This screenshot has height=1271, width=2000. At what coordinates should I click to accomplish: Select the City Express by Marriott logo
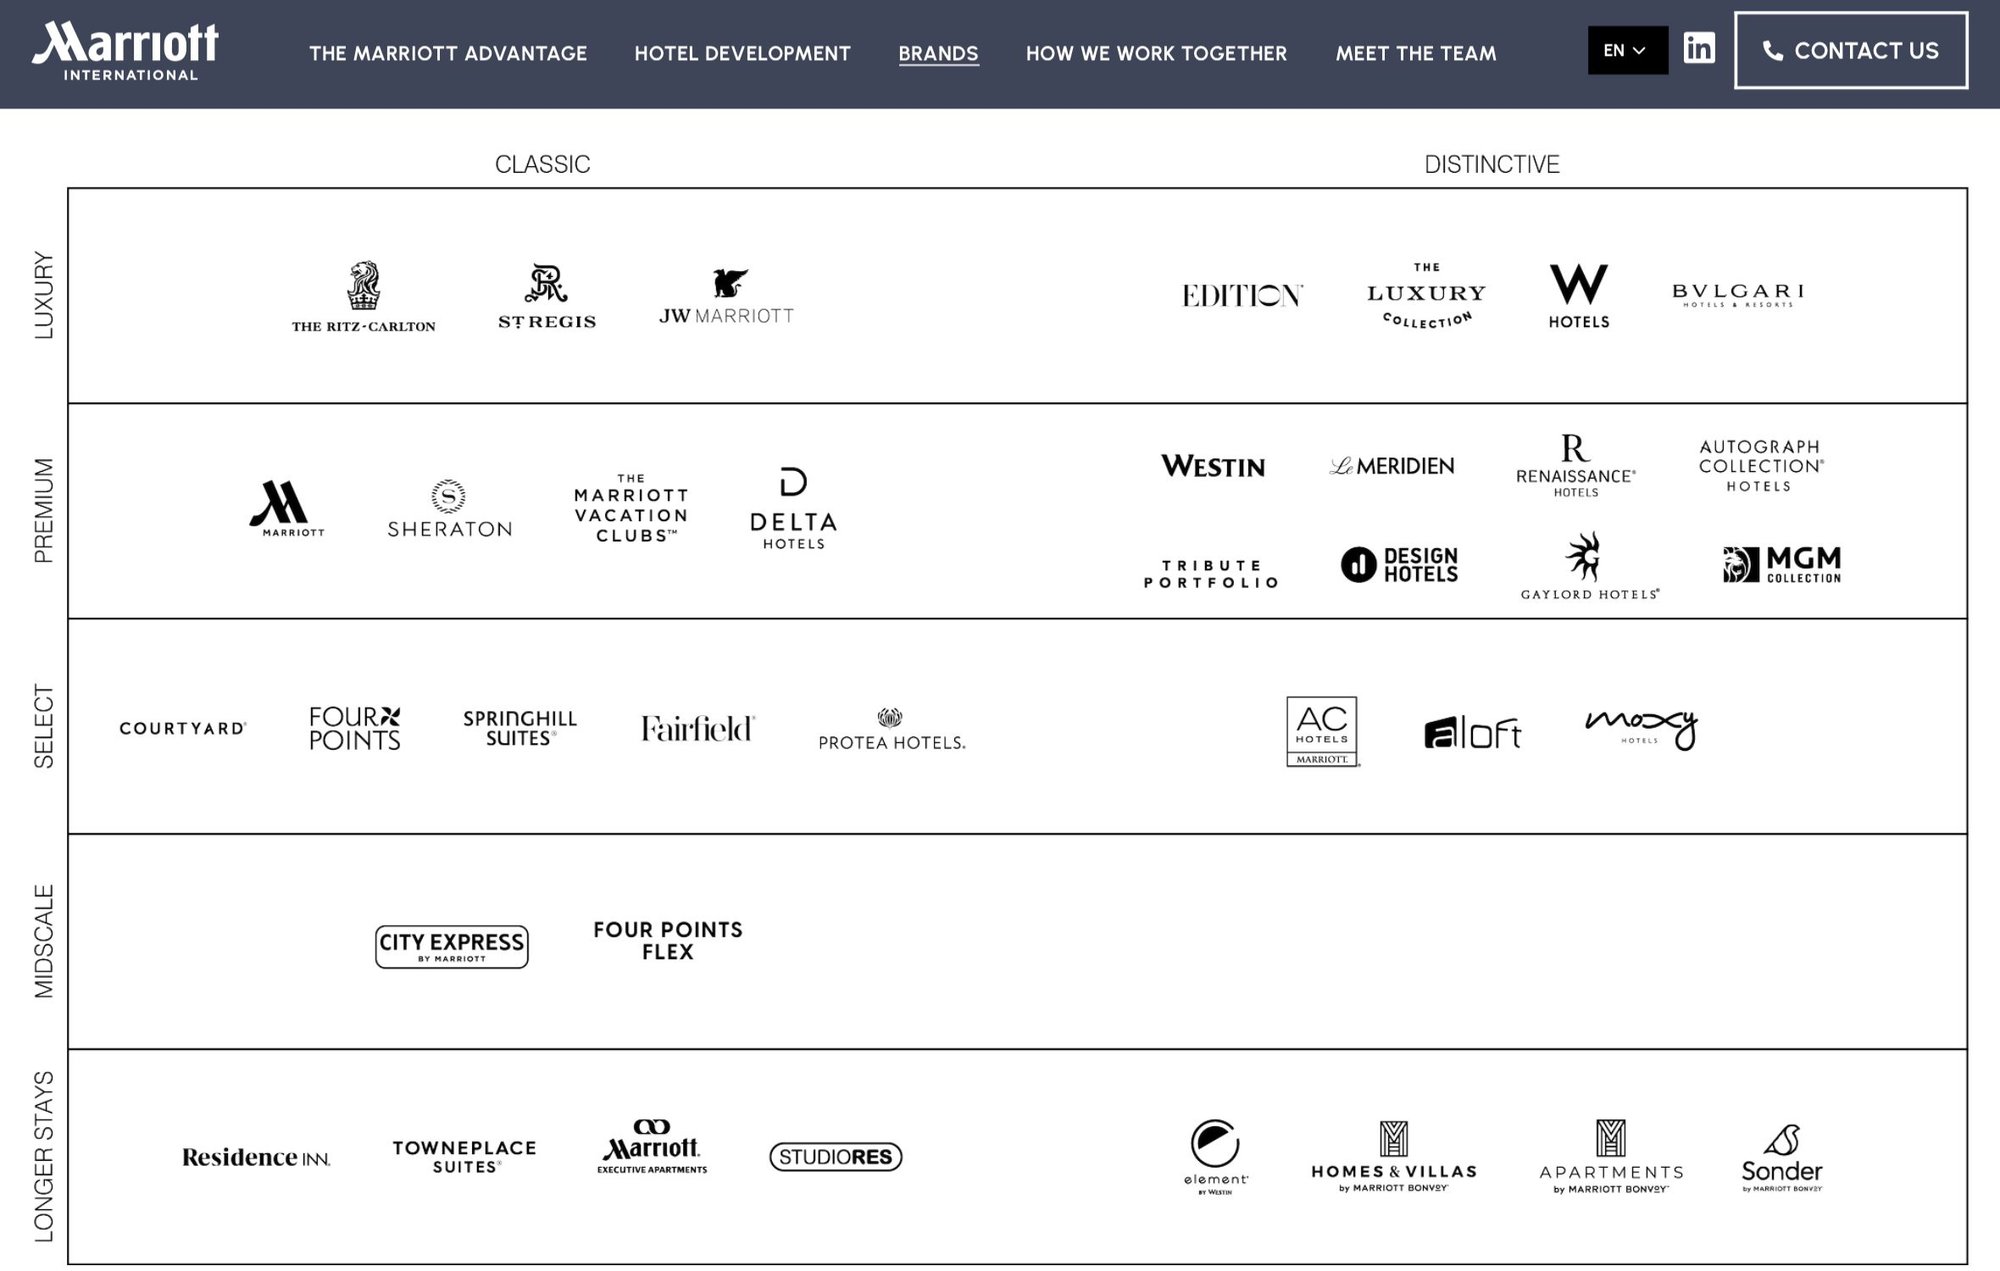click(x=452, y=946)
